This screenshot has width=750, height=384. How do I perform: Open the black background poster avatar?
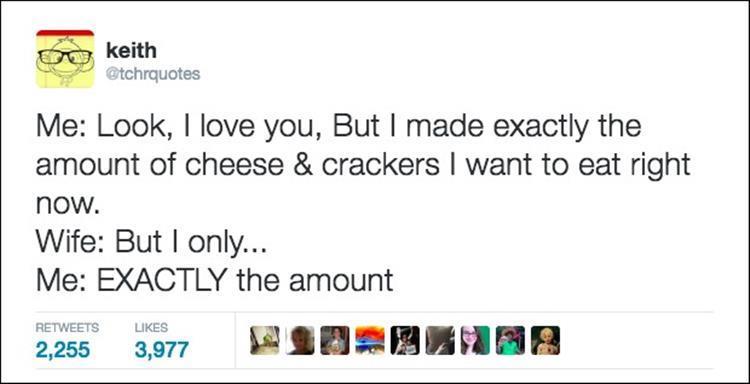point(405,340)
